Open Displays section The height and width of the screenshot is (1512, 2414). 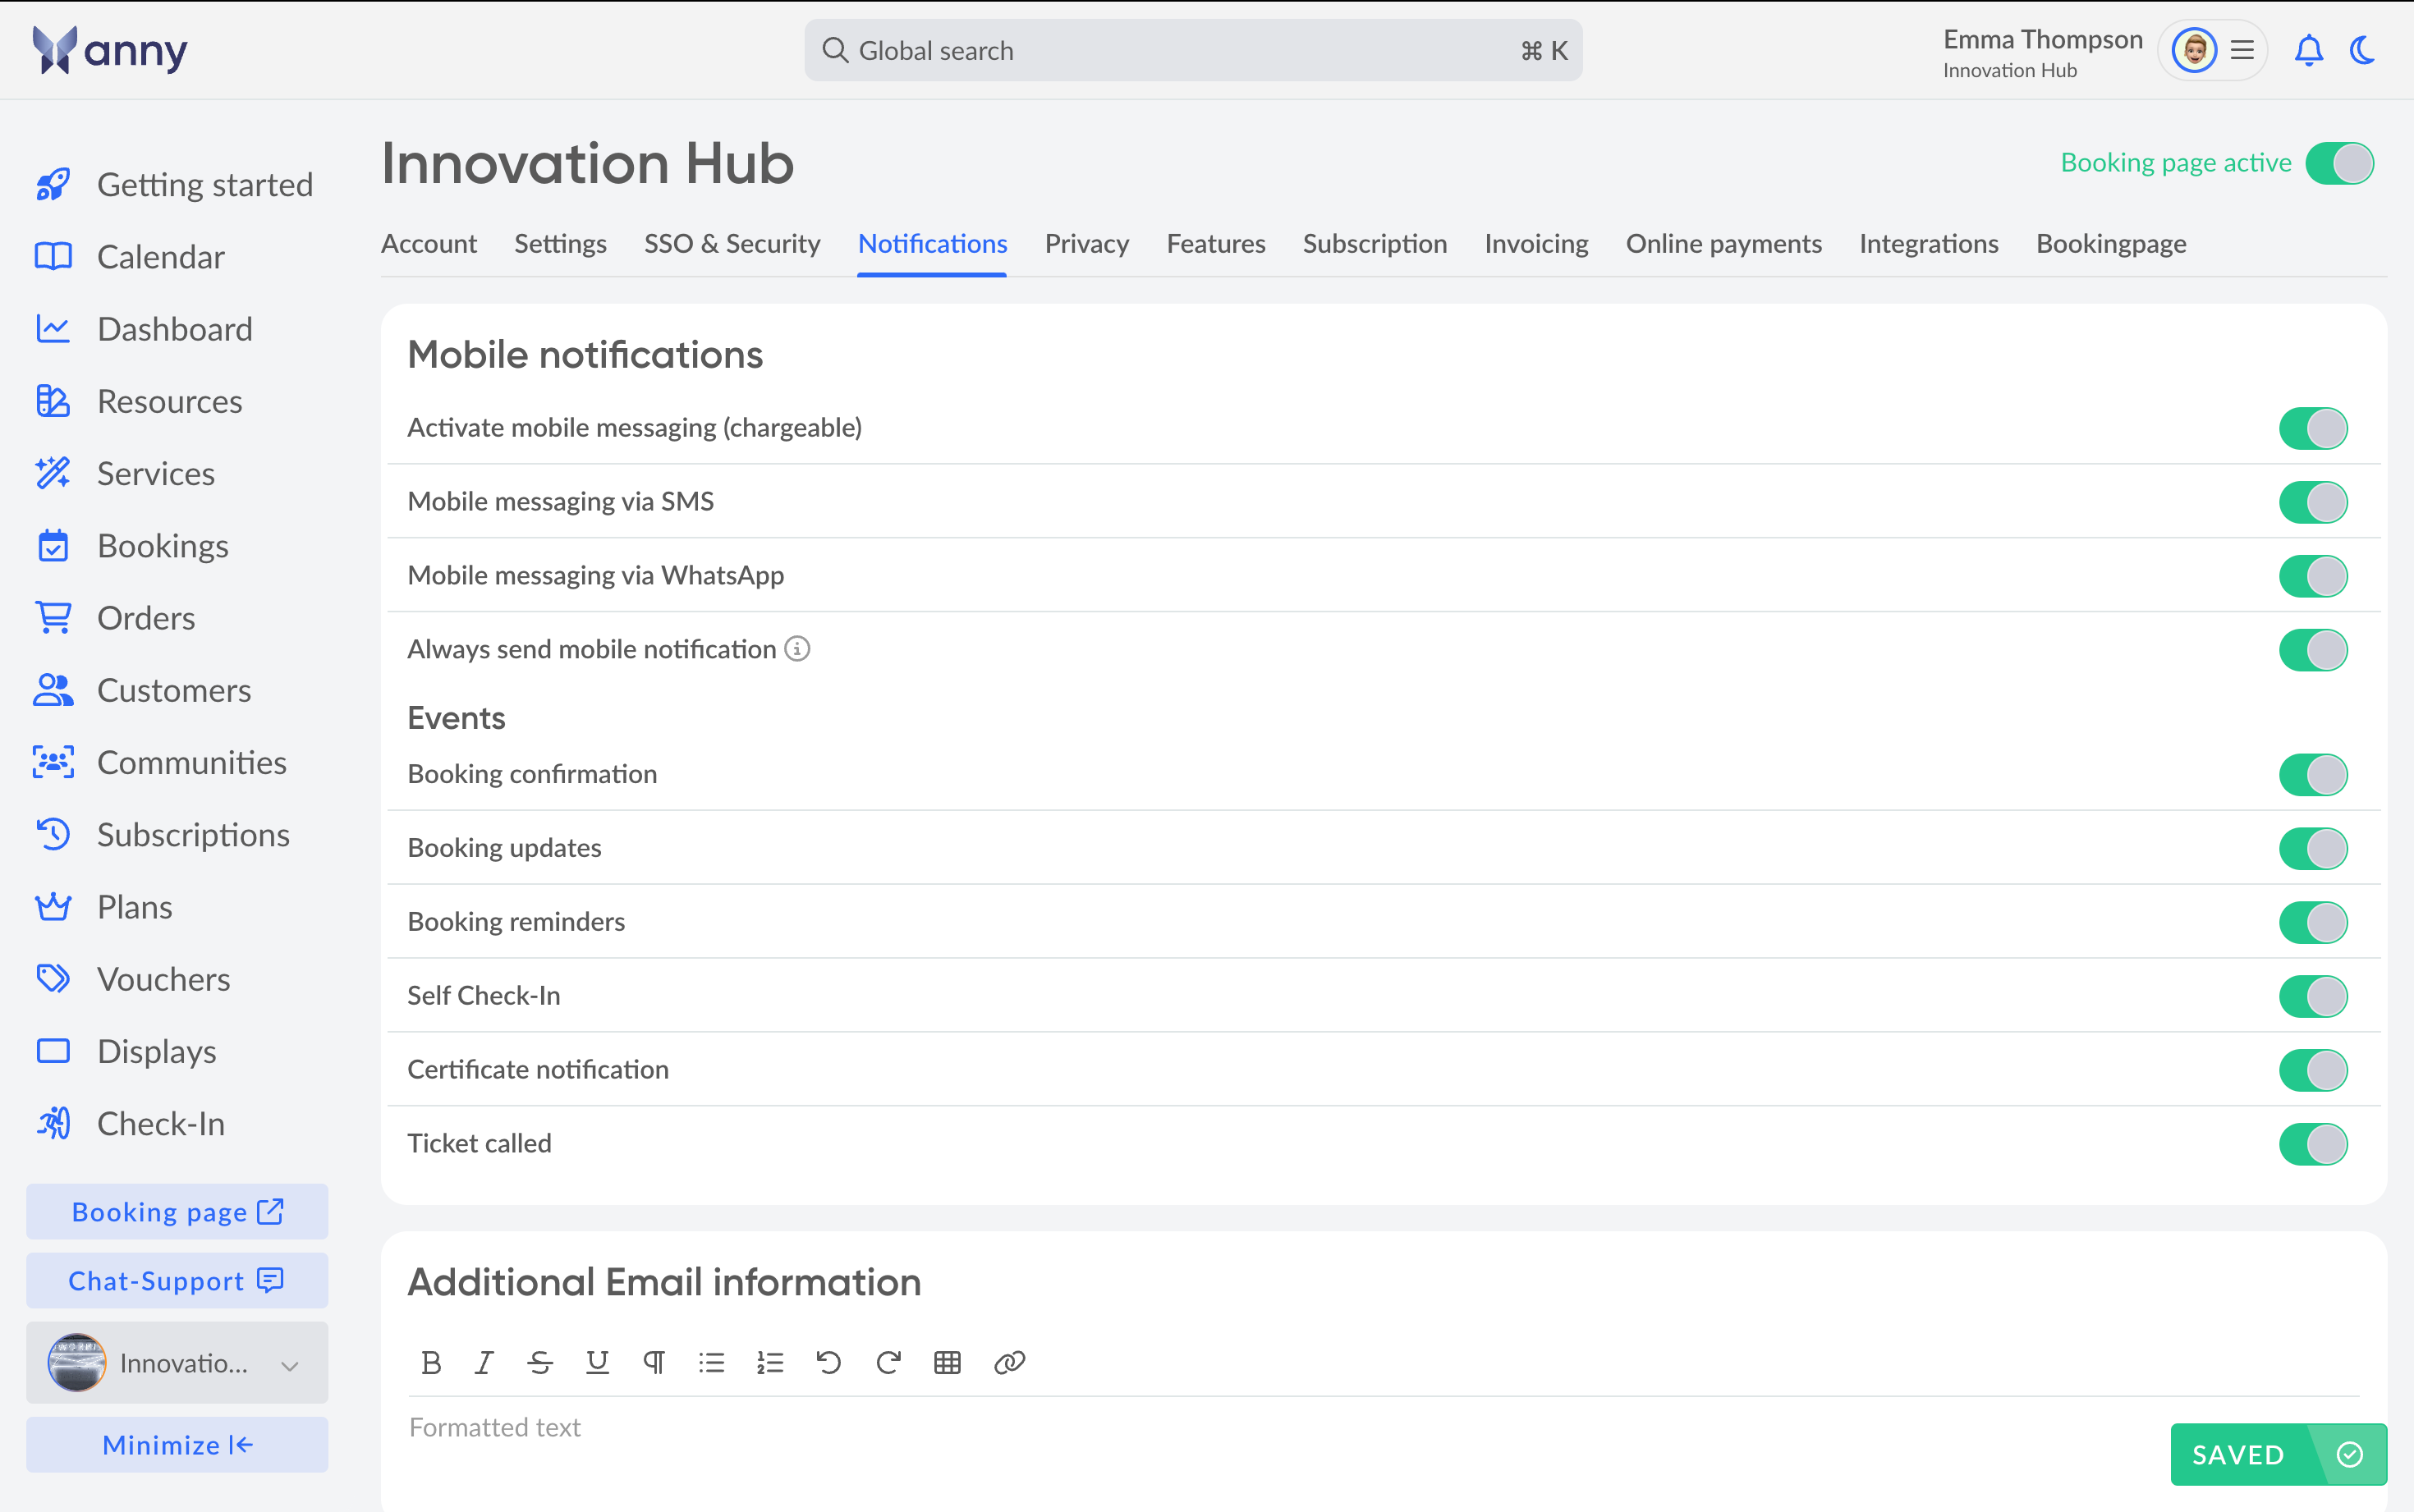(x=126, y=1052)
